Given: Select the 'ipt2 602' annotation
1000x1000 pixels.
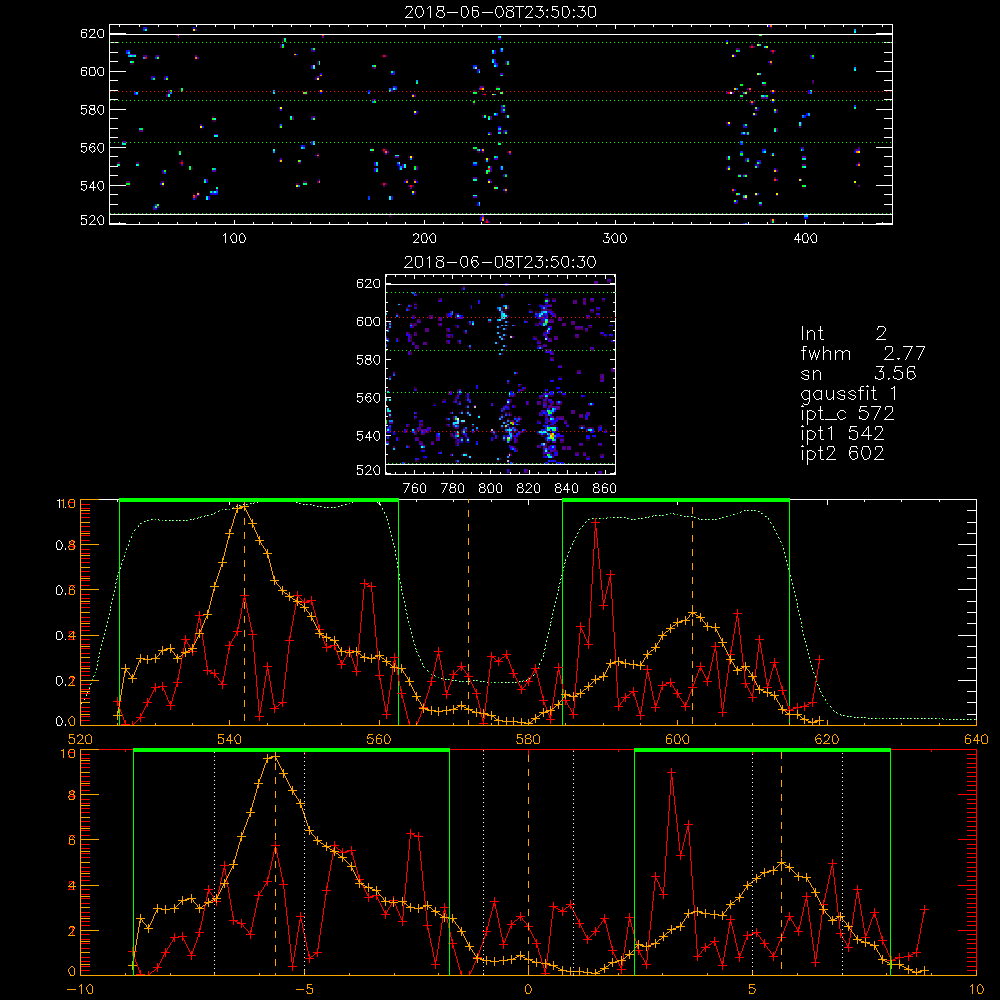Looking at the screenshot, I should (842, 453).
